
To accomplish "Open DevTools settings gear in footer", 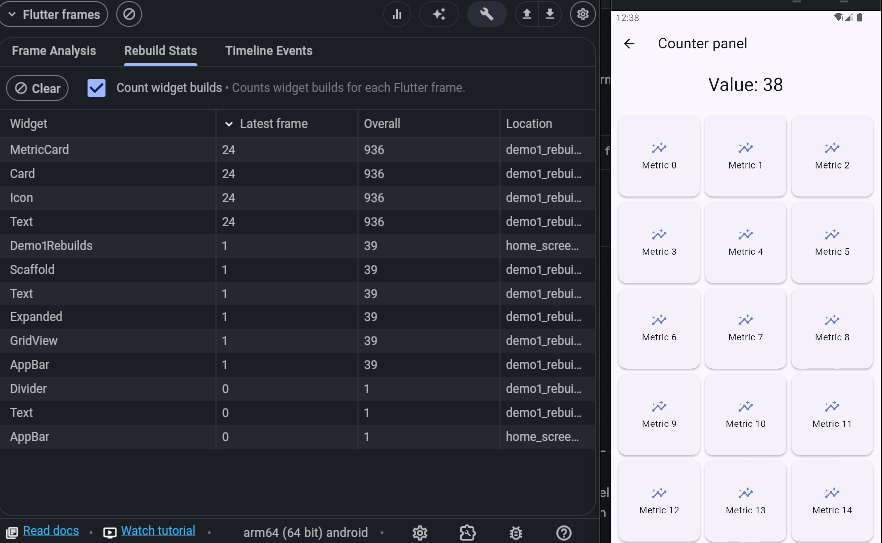I will 420,532.
